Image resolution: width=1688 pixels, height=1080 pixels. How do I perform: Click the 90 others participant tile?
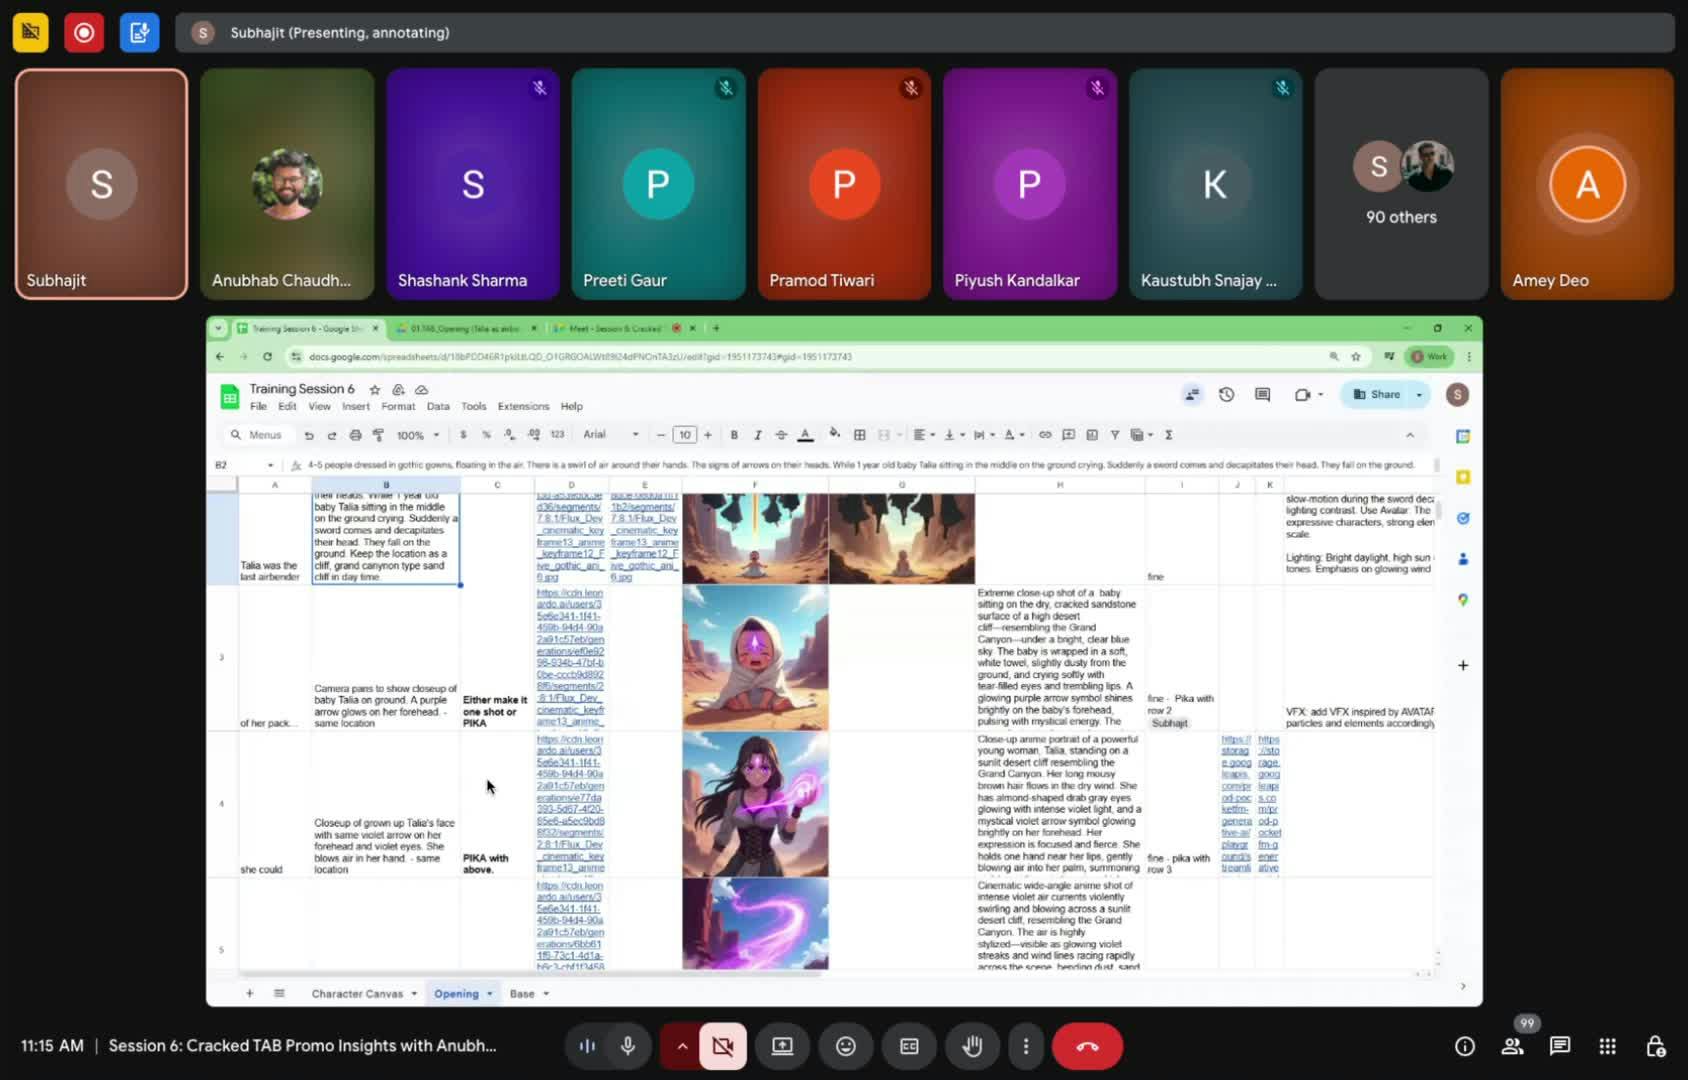[x=1401, y=184]
